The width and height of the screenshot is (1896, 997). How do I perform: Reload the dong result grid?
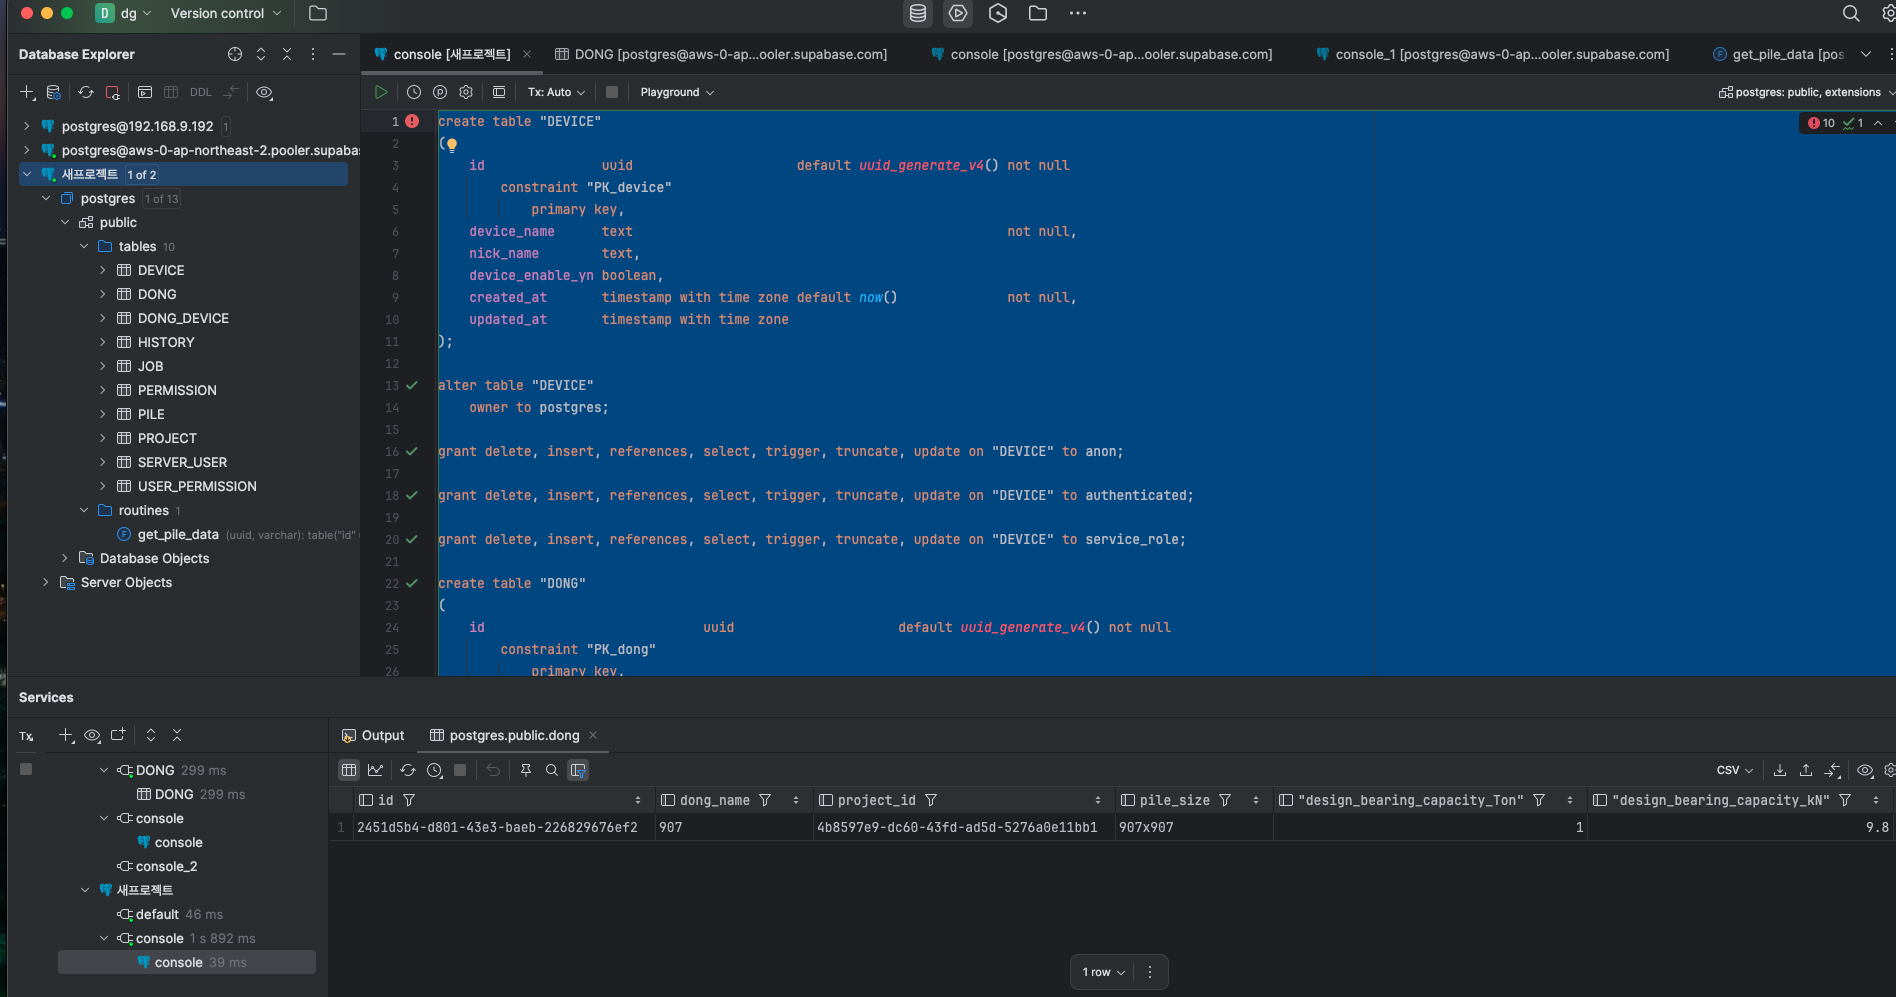(x=408, y=770)
